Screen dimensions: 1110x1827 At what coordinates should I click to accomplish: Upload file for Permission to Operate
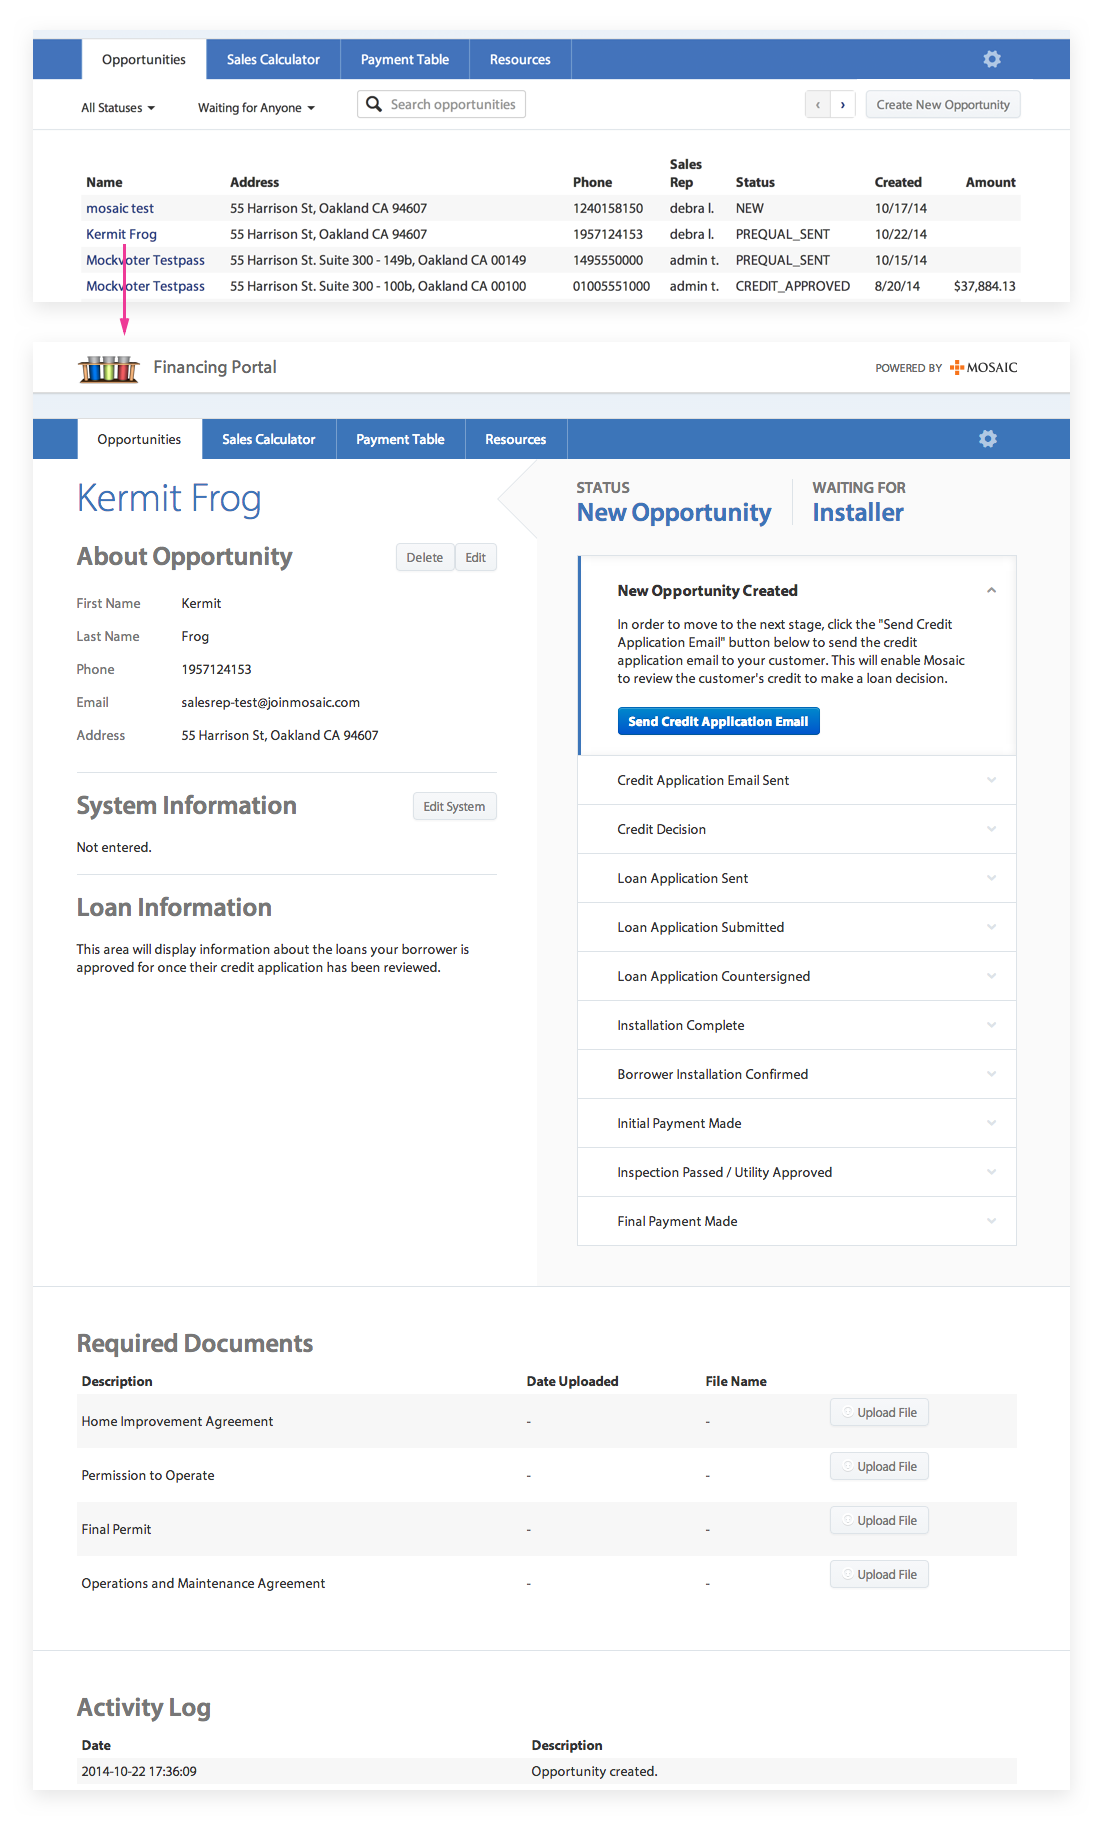[879, 1466]
